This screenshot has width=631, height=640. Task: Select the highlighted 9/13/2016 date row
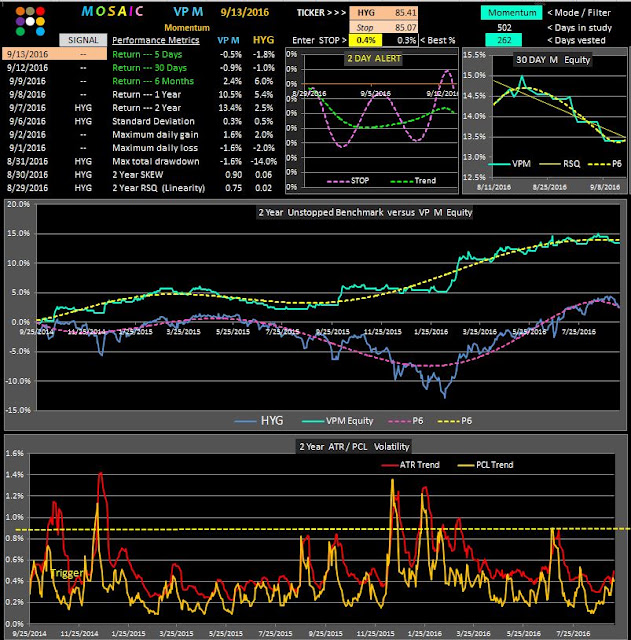click(54, 54)
